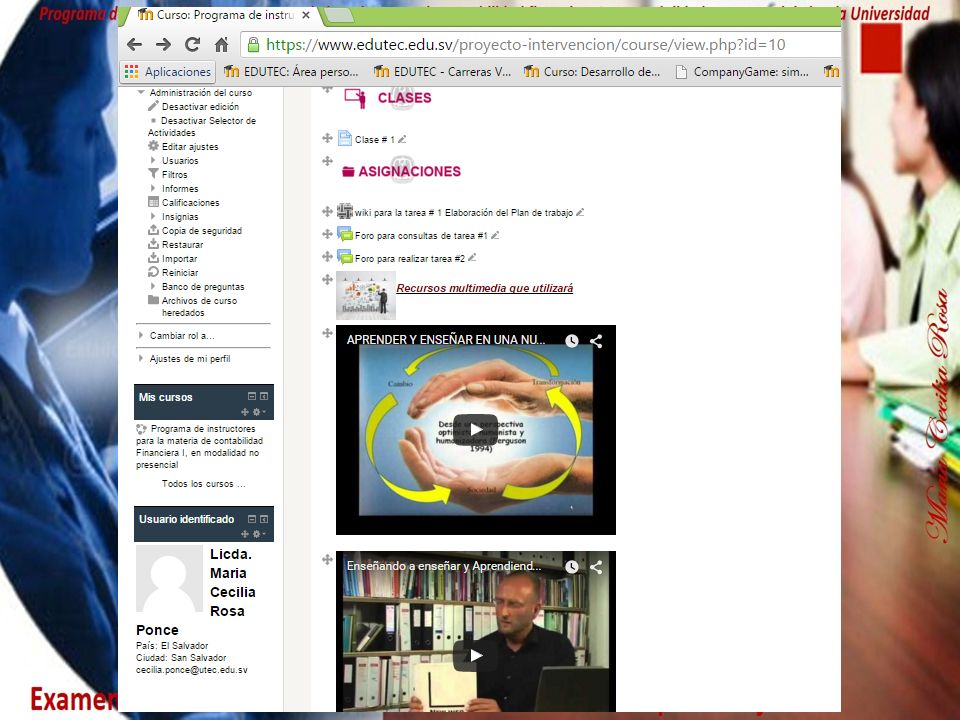
Task: Click Desactivar Selector de Actividades
Action: point(202,127)
